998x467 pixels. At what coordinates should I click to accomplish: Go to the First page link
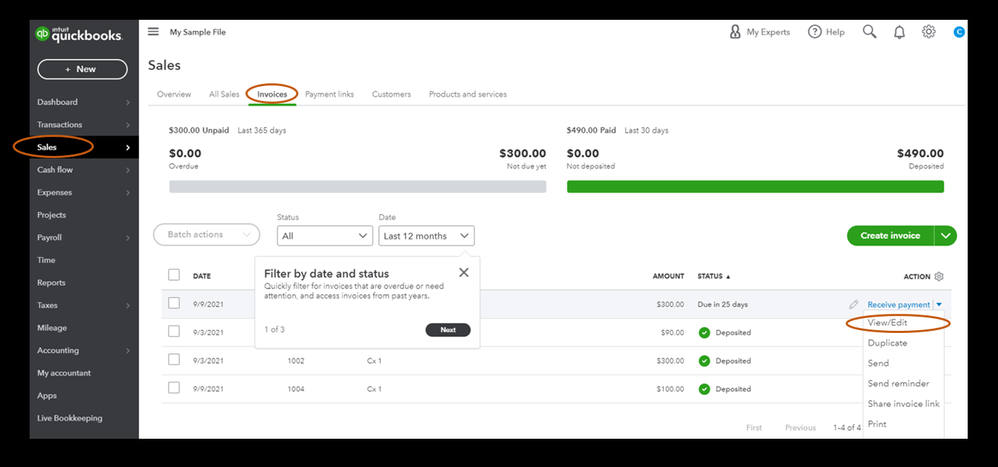pyautogui.click(x=754, y=428)
